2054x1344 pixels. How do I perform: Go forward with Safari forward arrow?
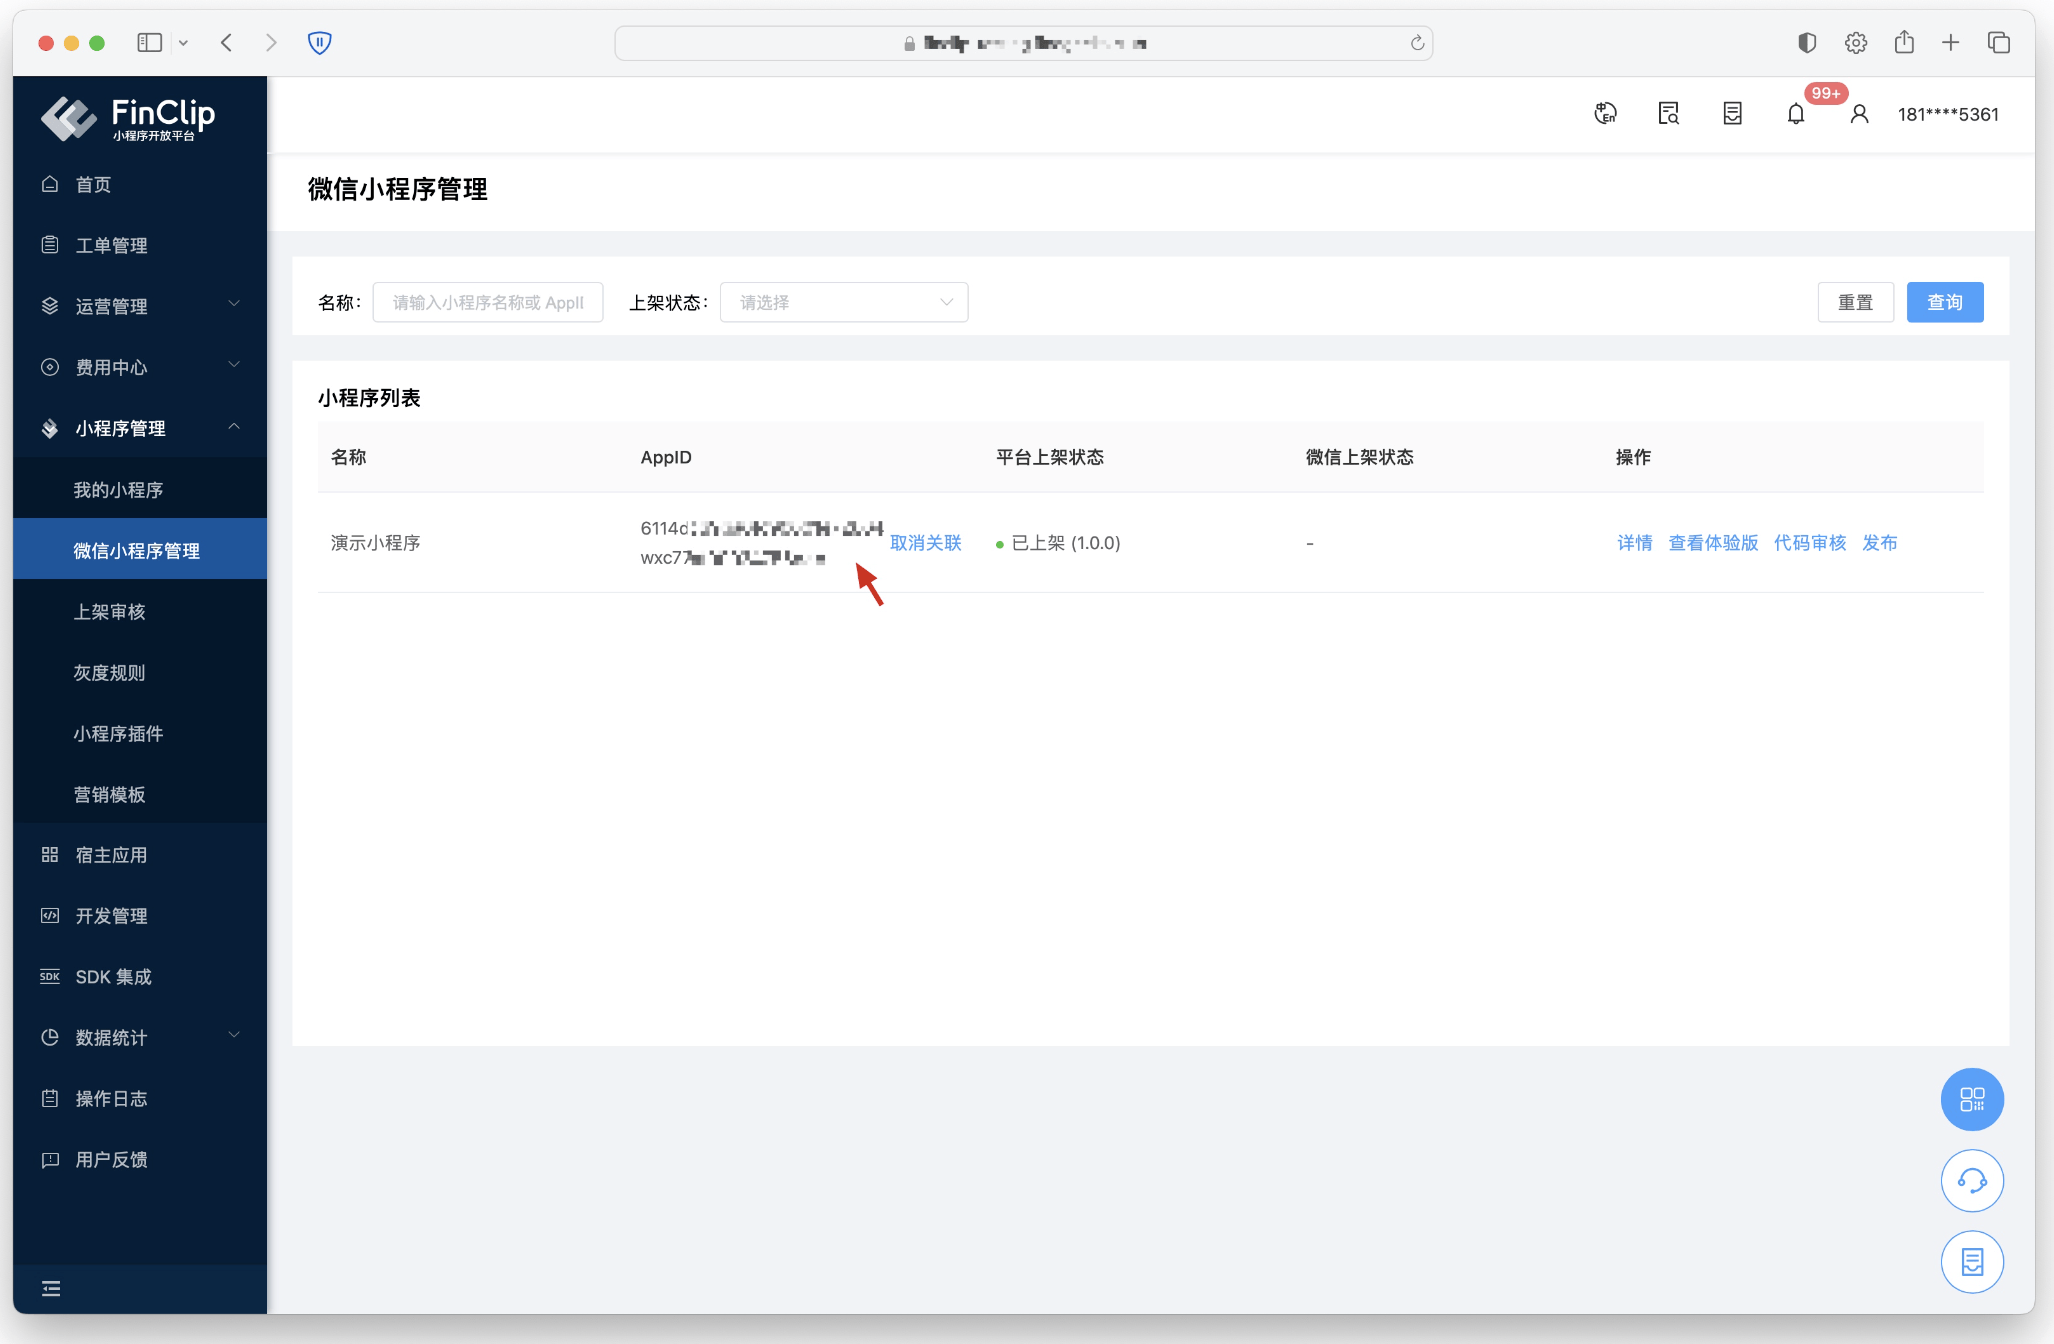[271, 42]
